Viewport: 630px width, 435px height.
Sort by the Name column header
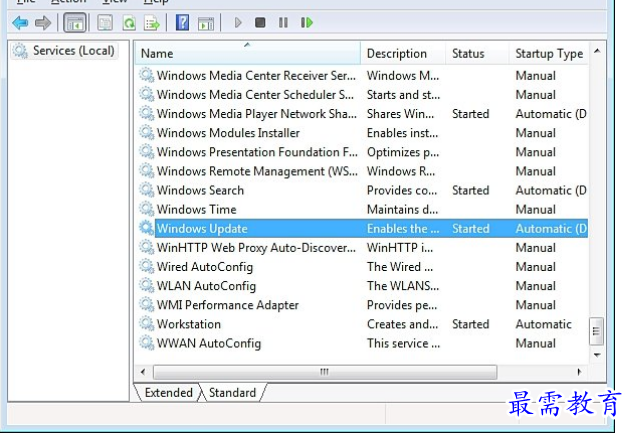click(248, 53)
